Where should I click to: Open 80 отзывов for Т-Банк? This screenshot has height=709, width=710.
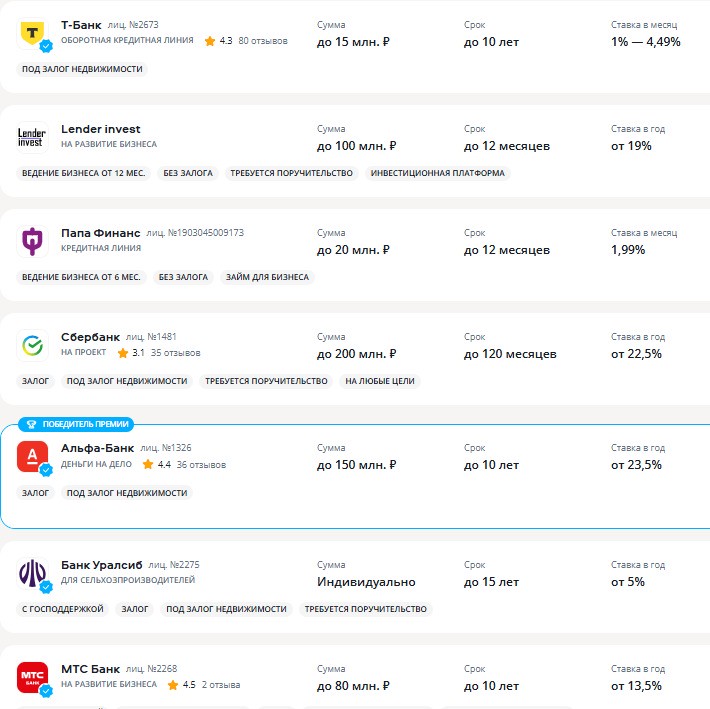click(x=263, y=41)
